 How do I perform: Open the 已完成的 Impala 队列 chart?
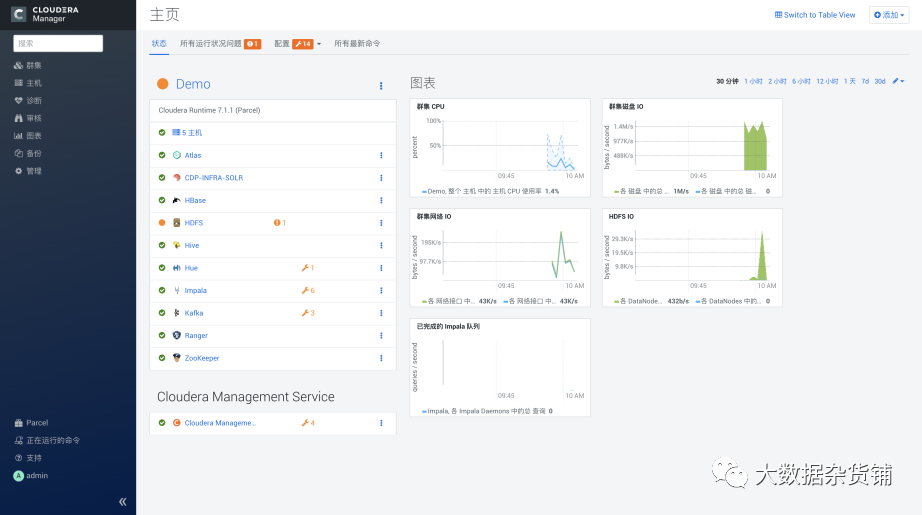tap(500, 367)
